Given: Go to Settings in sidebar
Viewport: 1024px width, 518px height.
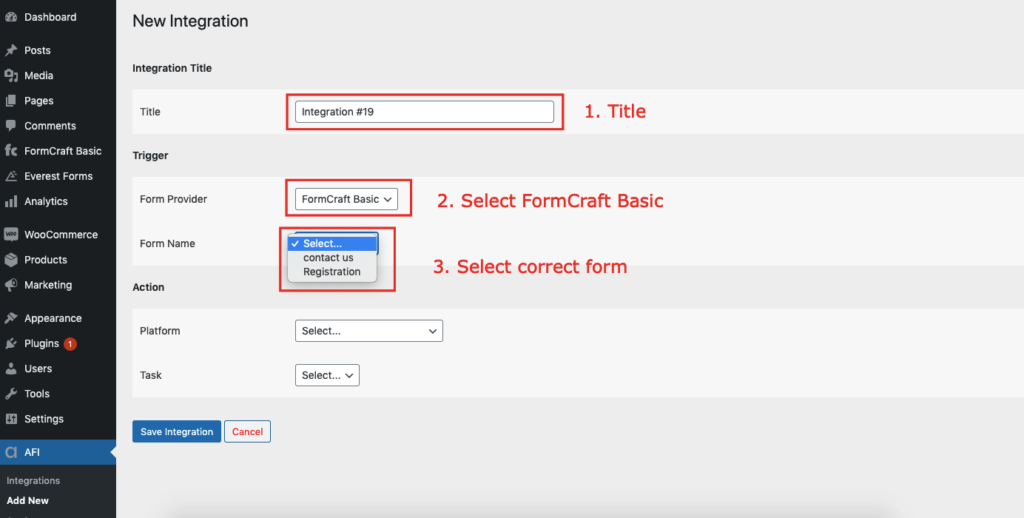Looking at the screenshot, I should click(x=44, y=419).
